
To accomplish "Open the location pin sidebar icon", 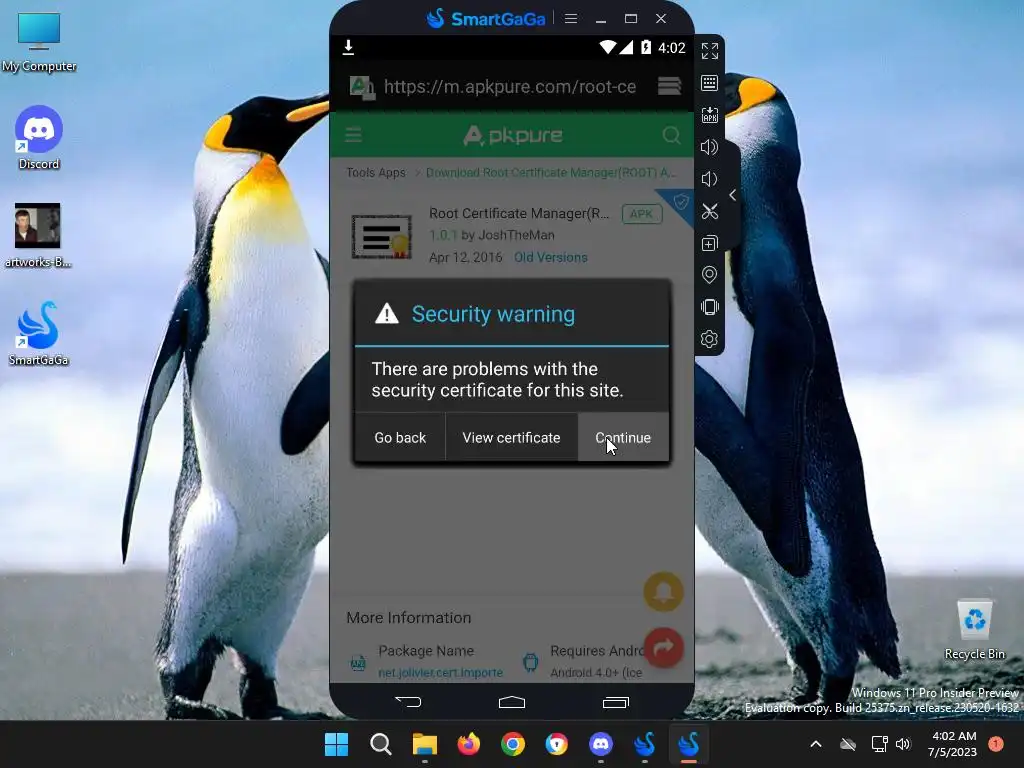I will pos(709,275).
